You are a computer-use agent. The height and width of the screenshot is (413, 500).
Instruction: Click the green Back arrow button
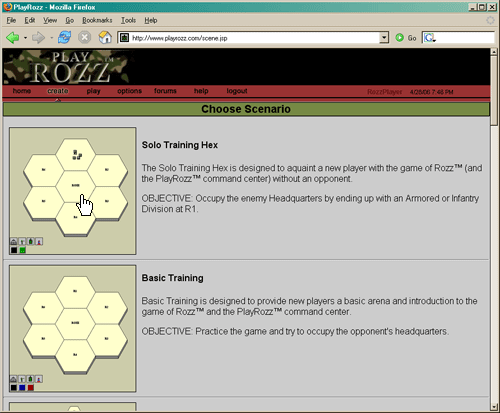[13, 38]
